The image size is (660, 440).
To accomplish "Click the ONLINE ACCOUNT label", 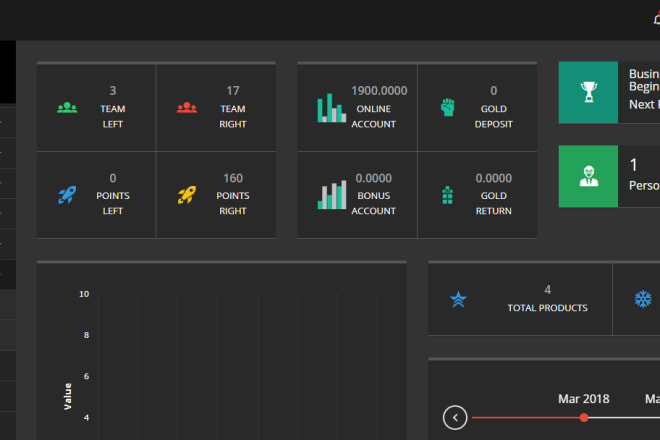I will (373, 117).
